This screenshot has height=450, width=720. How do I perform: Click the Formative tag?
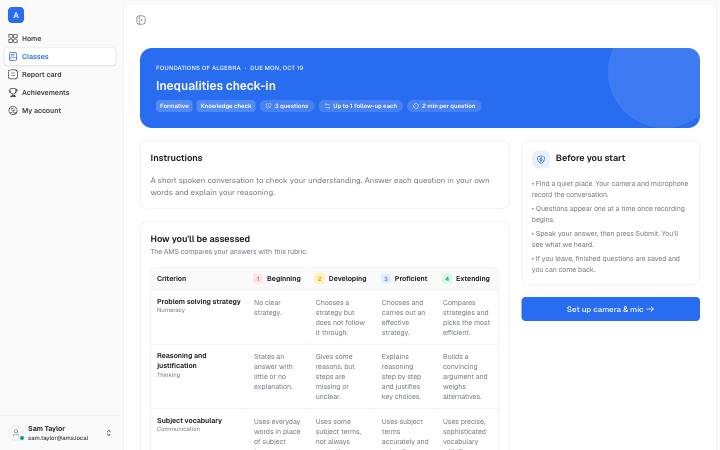point(174,106)
